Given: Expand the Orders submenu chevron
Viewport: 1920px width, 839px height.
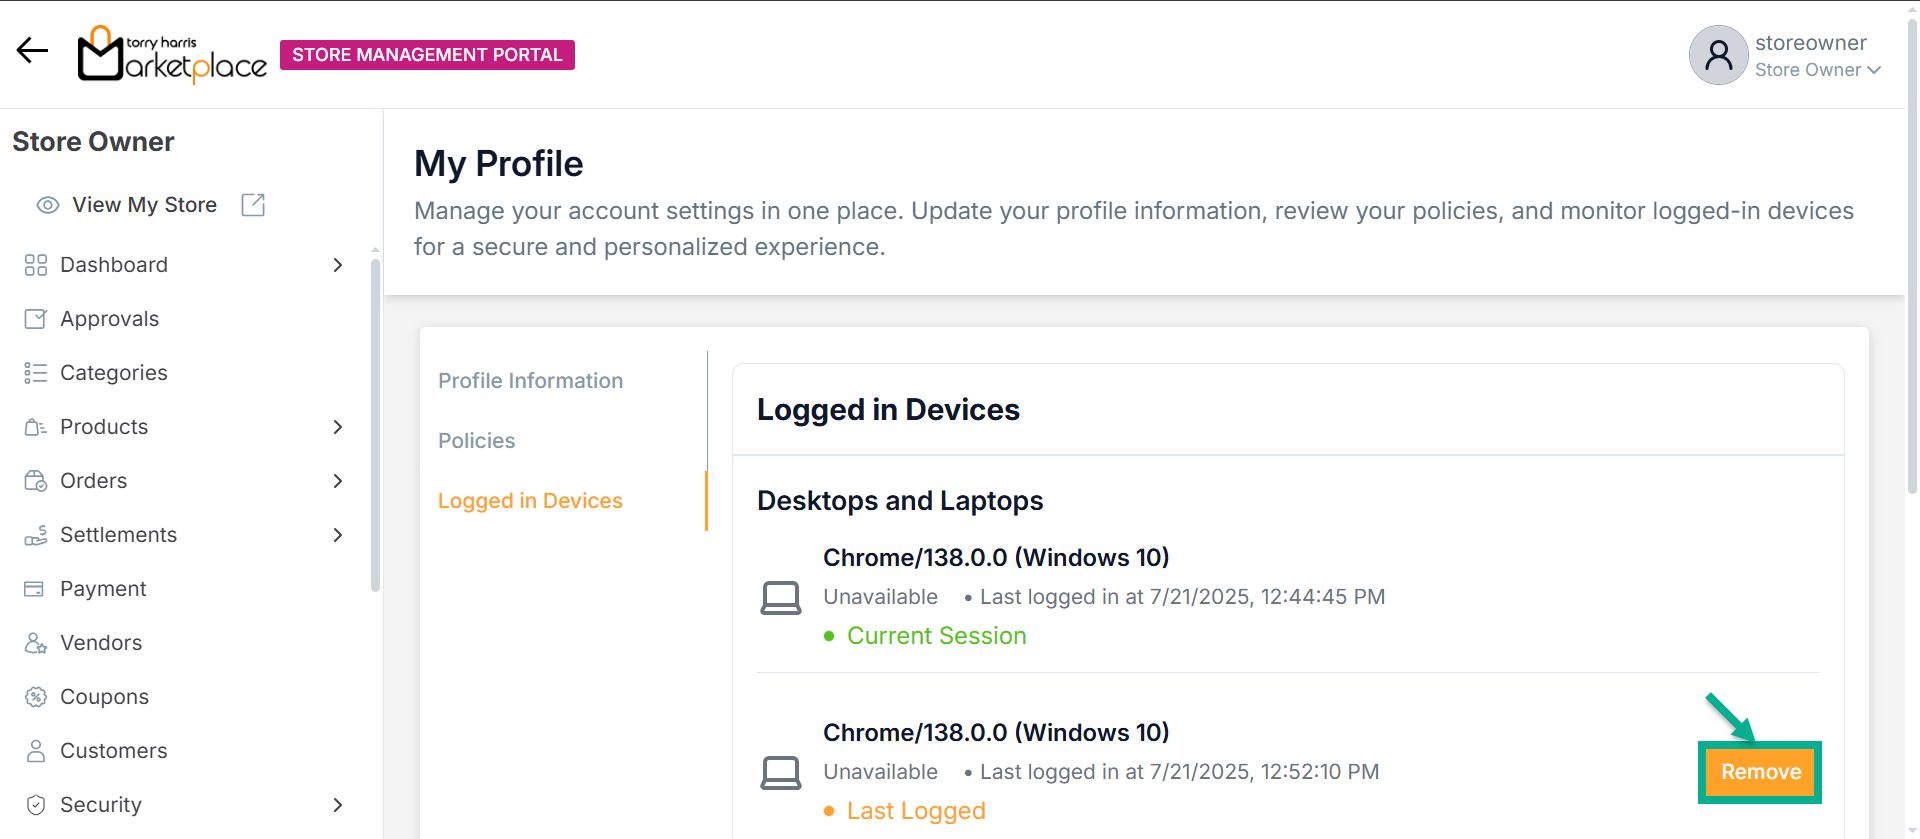Looking at the screenshot, I should (338, 481).
